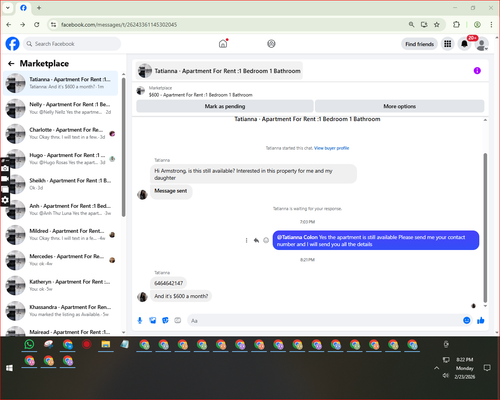Open the Facebook menu grid icon

tap(448, 44)
